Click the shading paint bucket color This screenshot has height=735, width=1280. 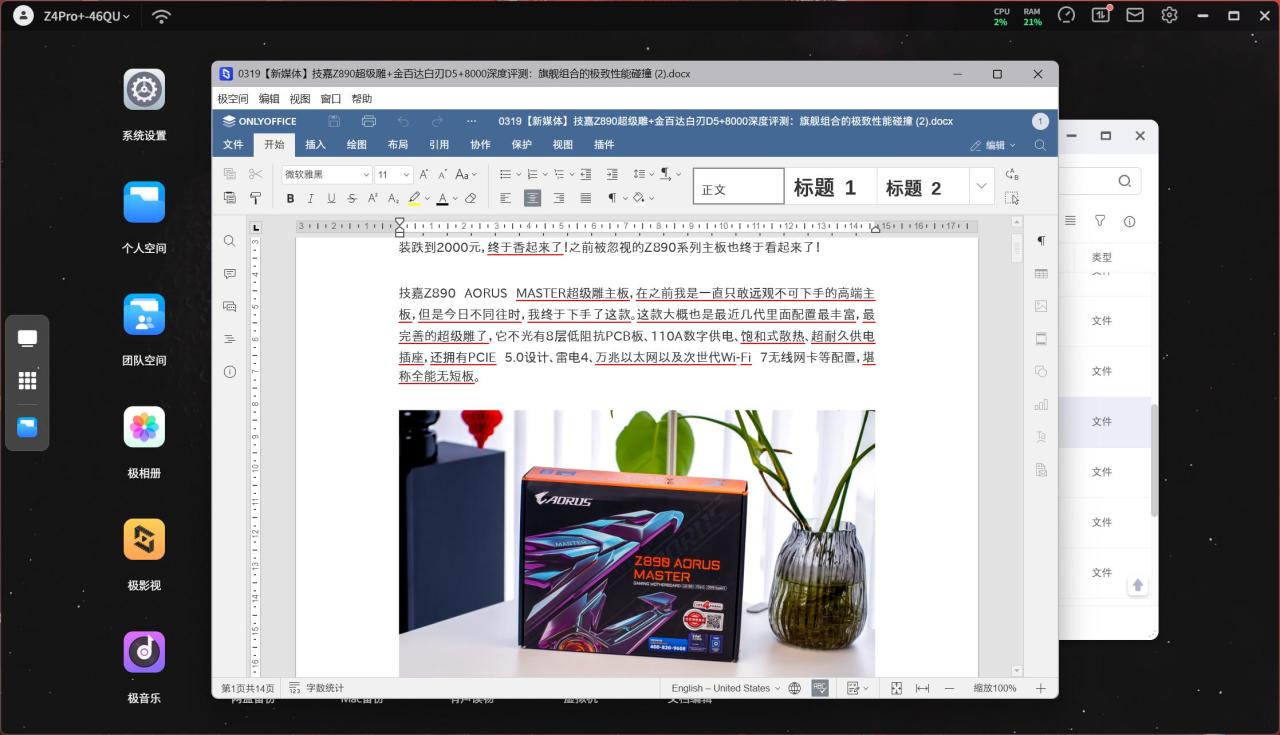coord(639,198)
